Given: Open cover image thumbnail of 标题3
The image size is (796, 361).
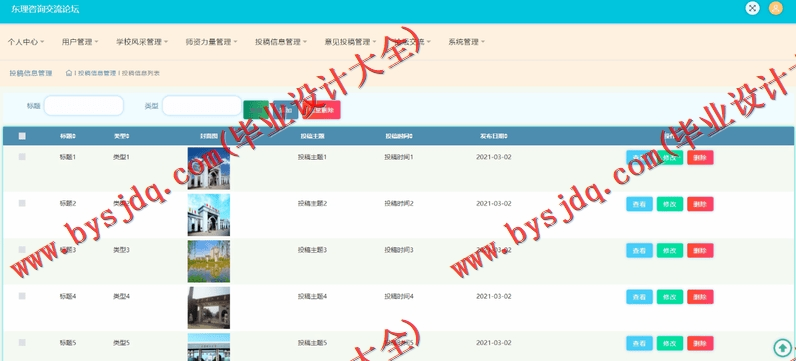Looking at the screenshot, I should [x=209, y=261].
